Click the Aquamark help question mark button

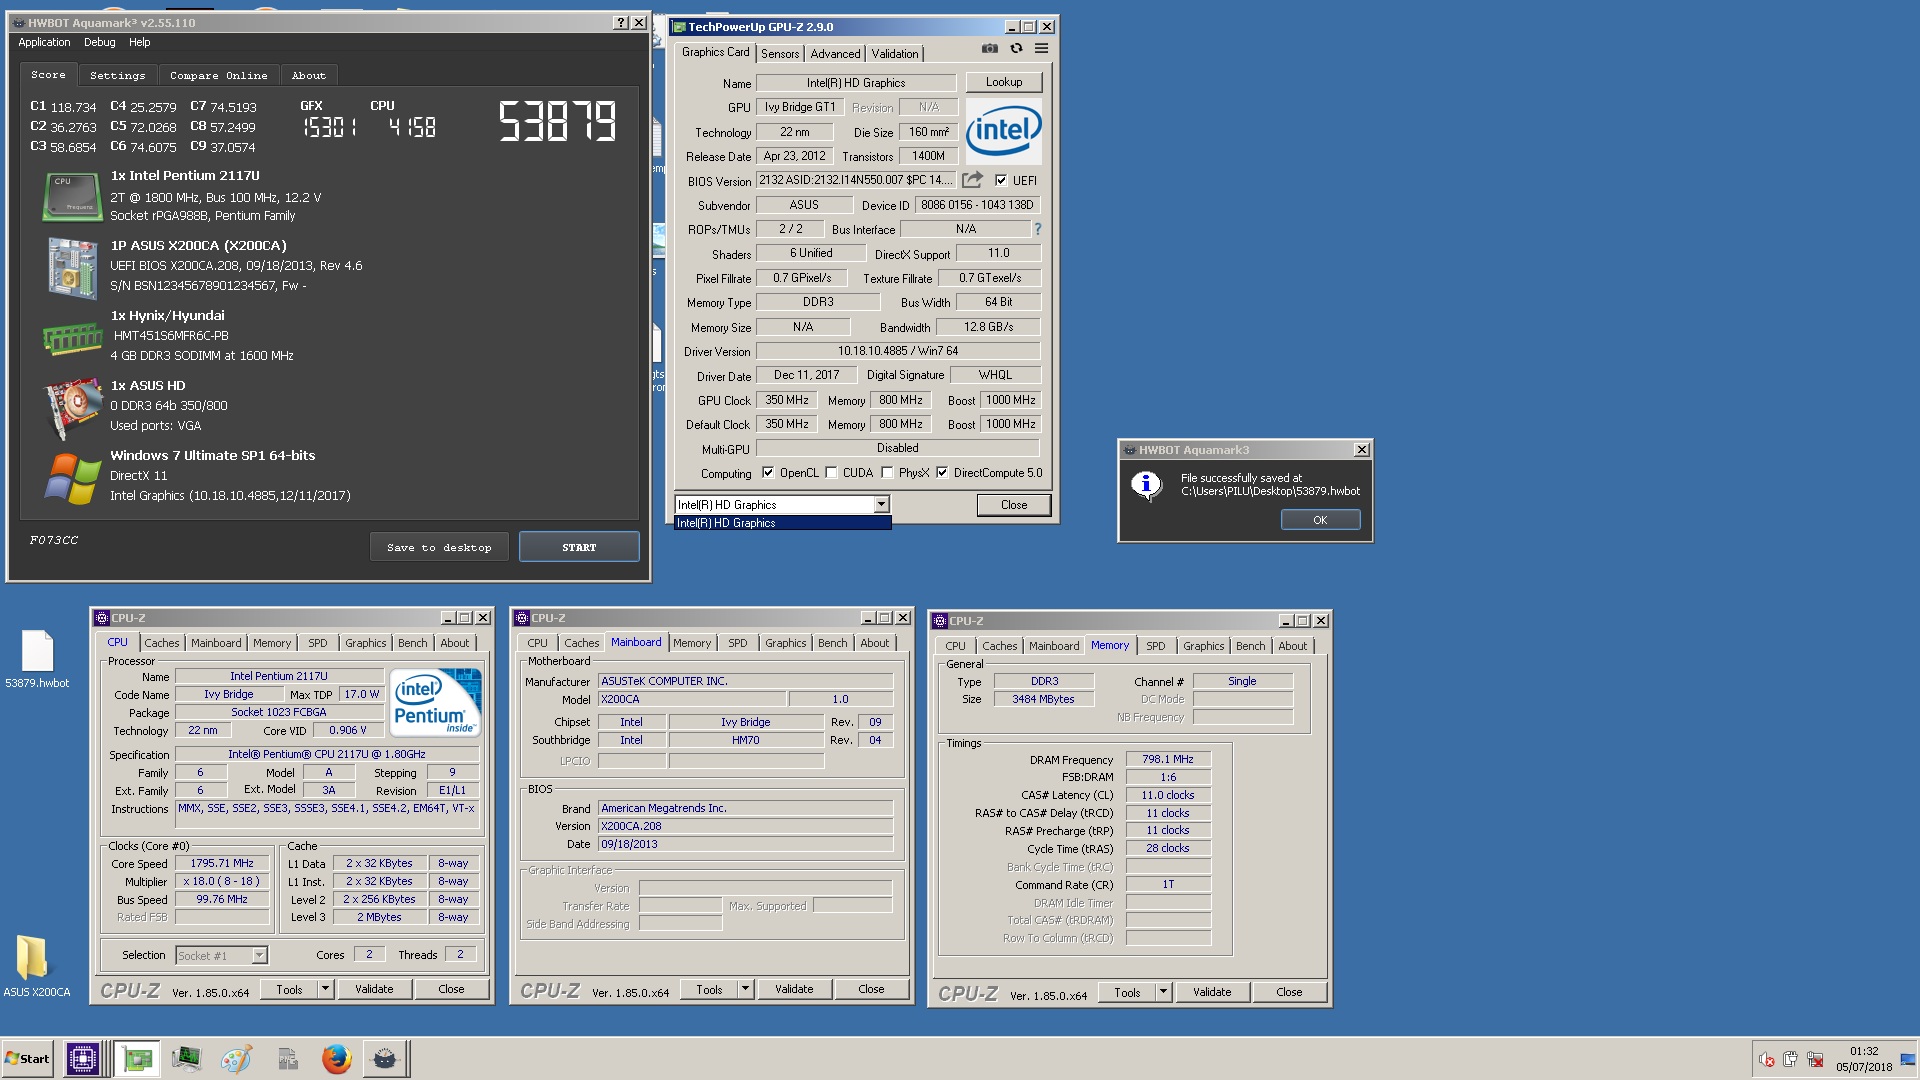(x=620, y=22)
